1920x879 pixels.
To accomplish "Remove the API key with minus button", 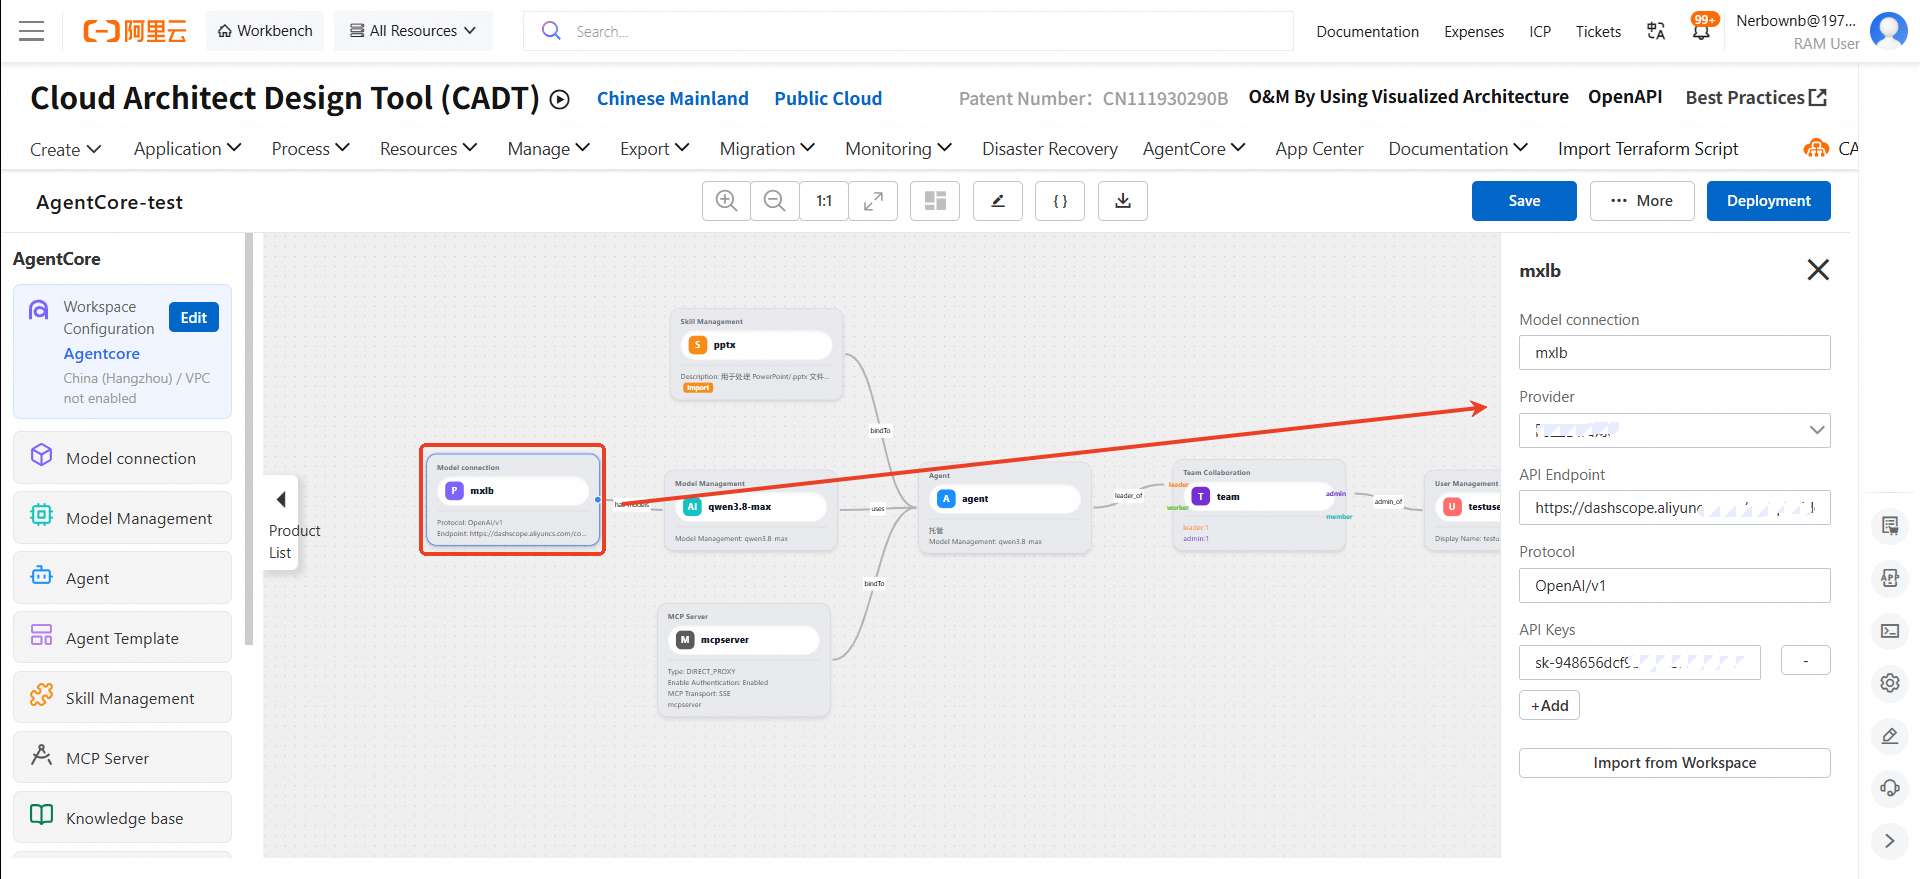I will point(1806,661).
